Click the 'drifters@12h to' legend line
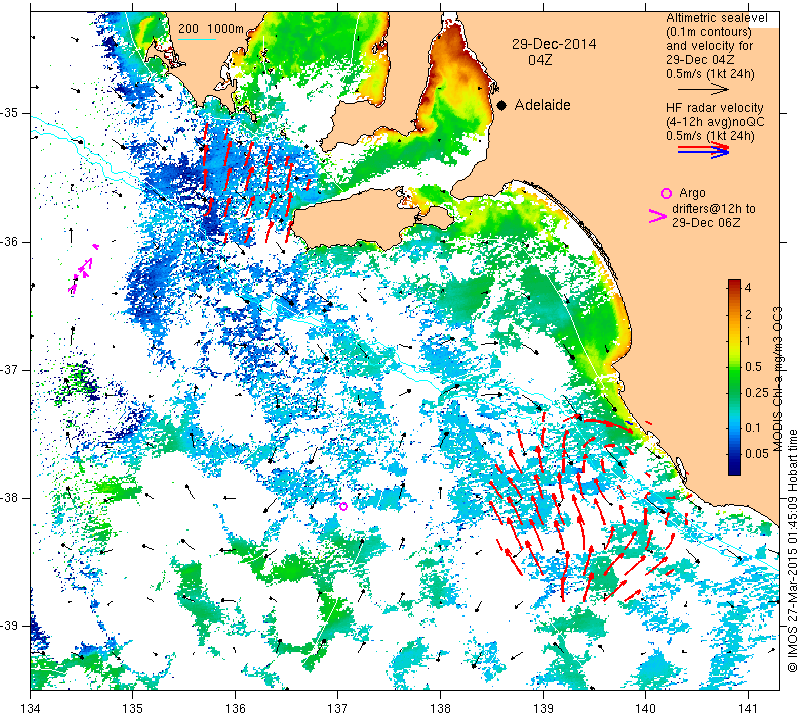Viewport: 800px width, 720px height. [714, 209]
